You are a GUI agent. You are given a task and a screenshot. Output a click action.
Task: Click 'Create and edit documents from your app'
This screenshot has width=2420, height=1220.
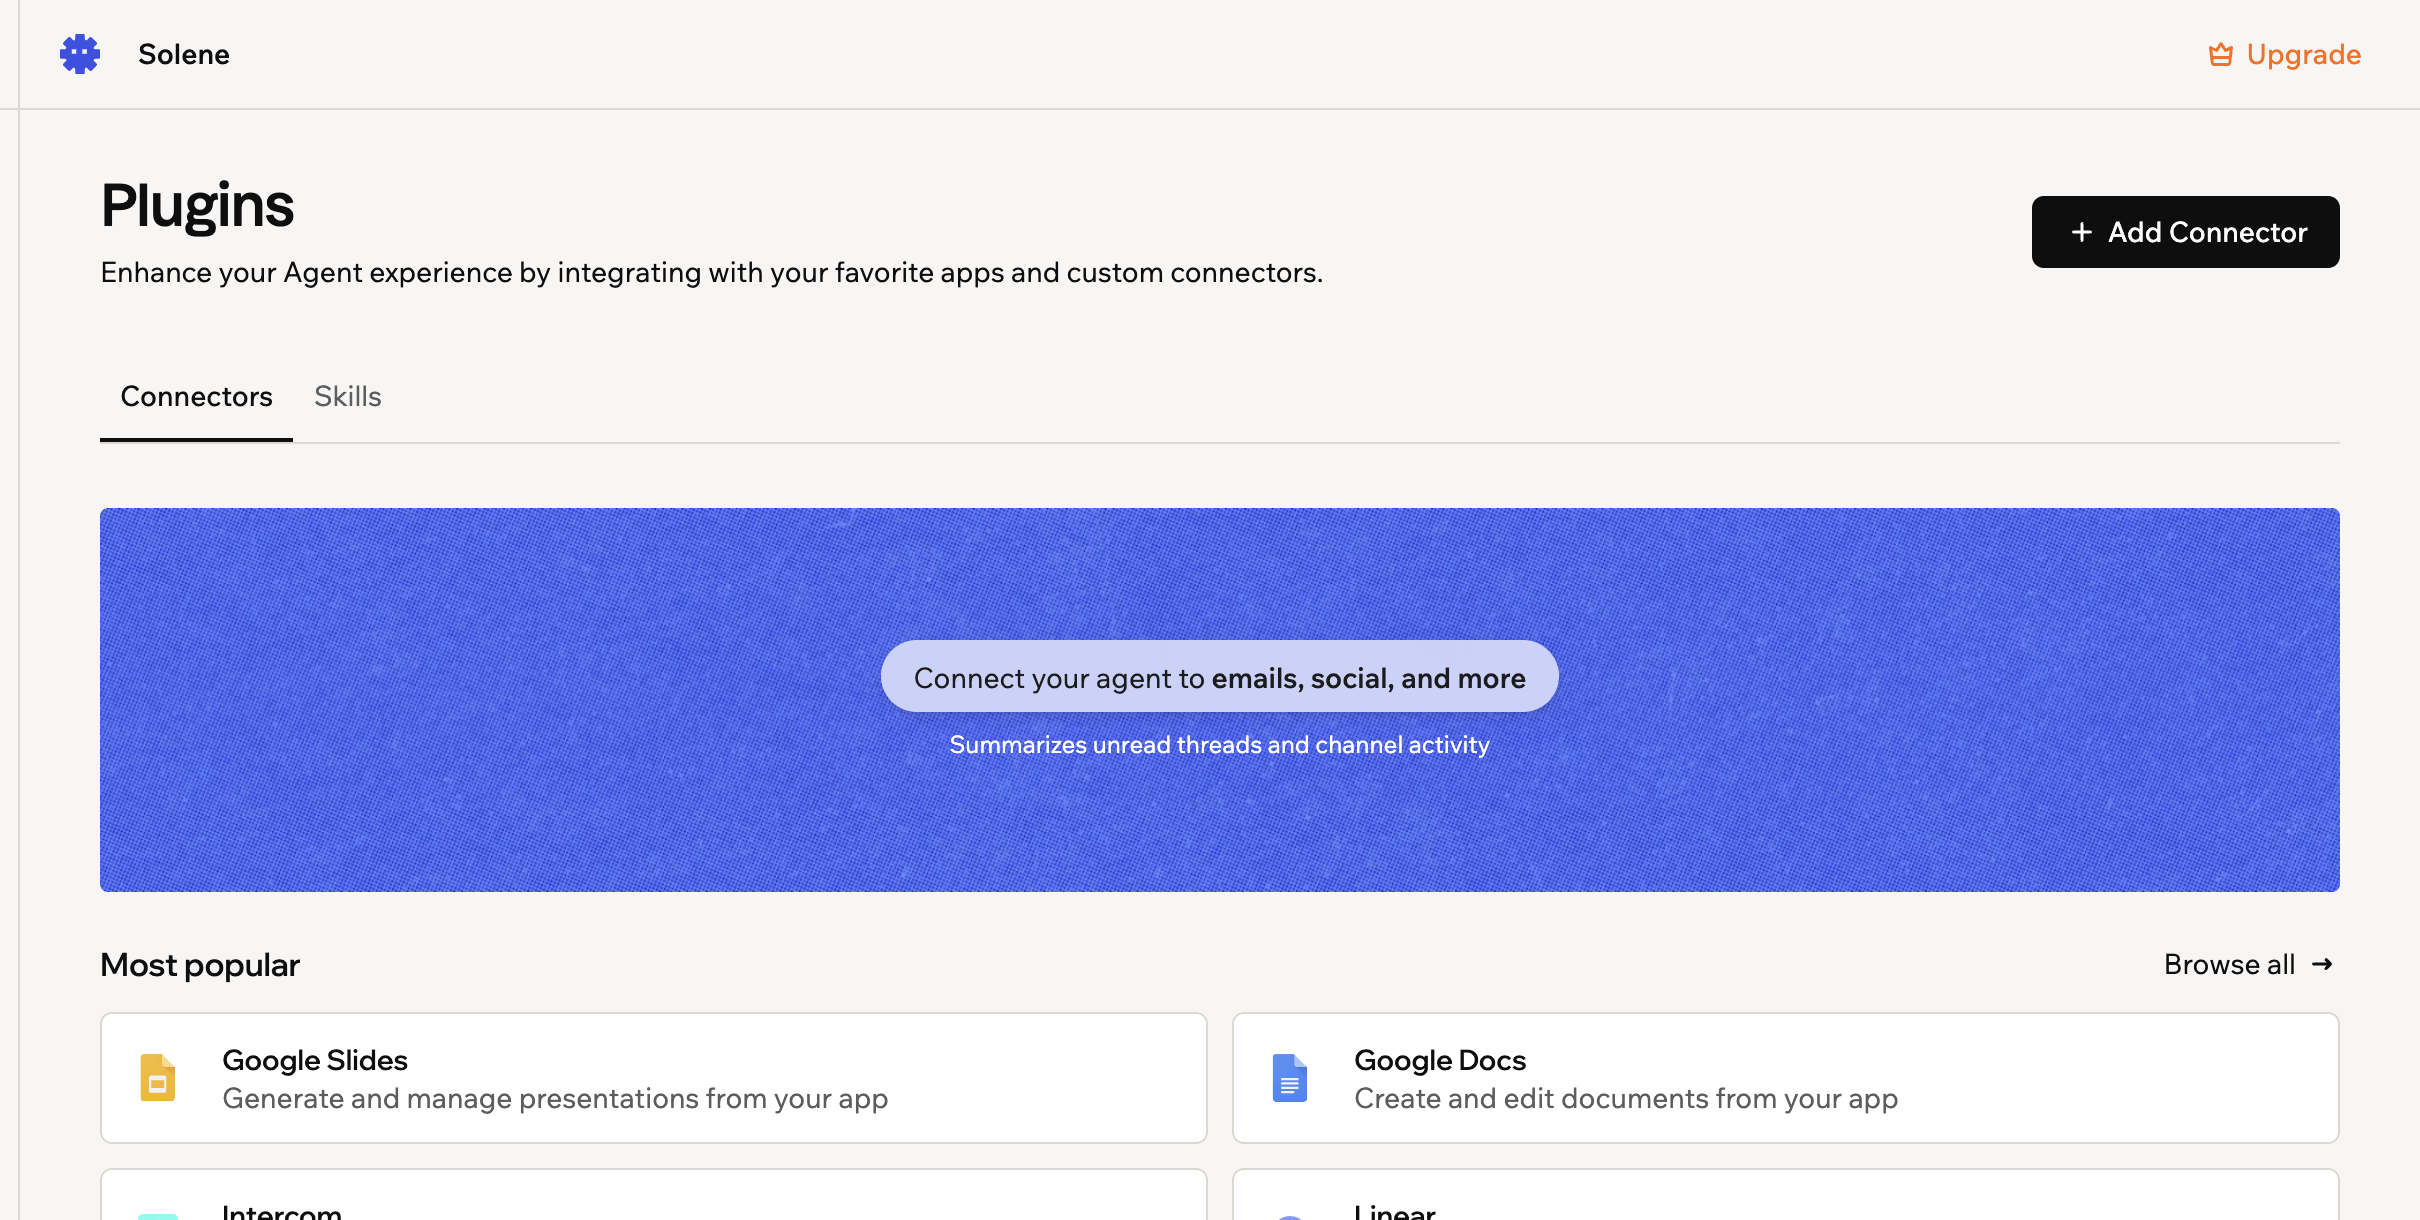tap(1626, 1099)
